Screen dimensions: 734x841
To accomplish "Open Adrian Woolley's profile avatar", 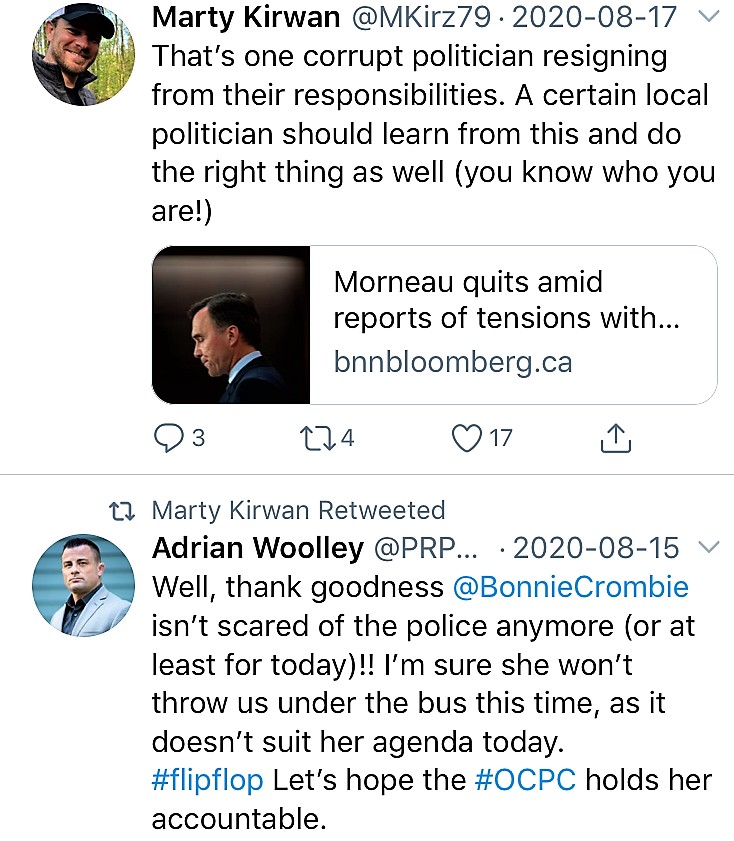I will click(83, 585).
